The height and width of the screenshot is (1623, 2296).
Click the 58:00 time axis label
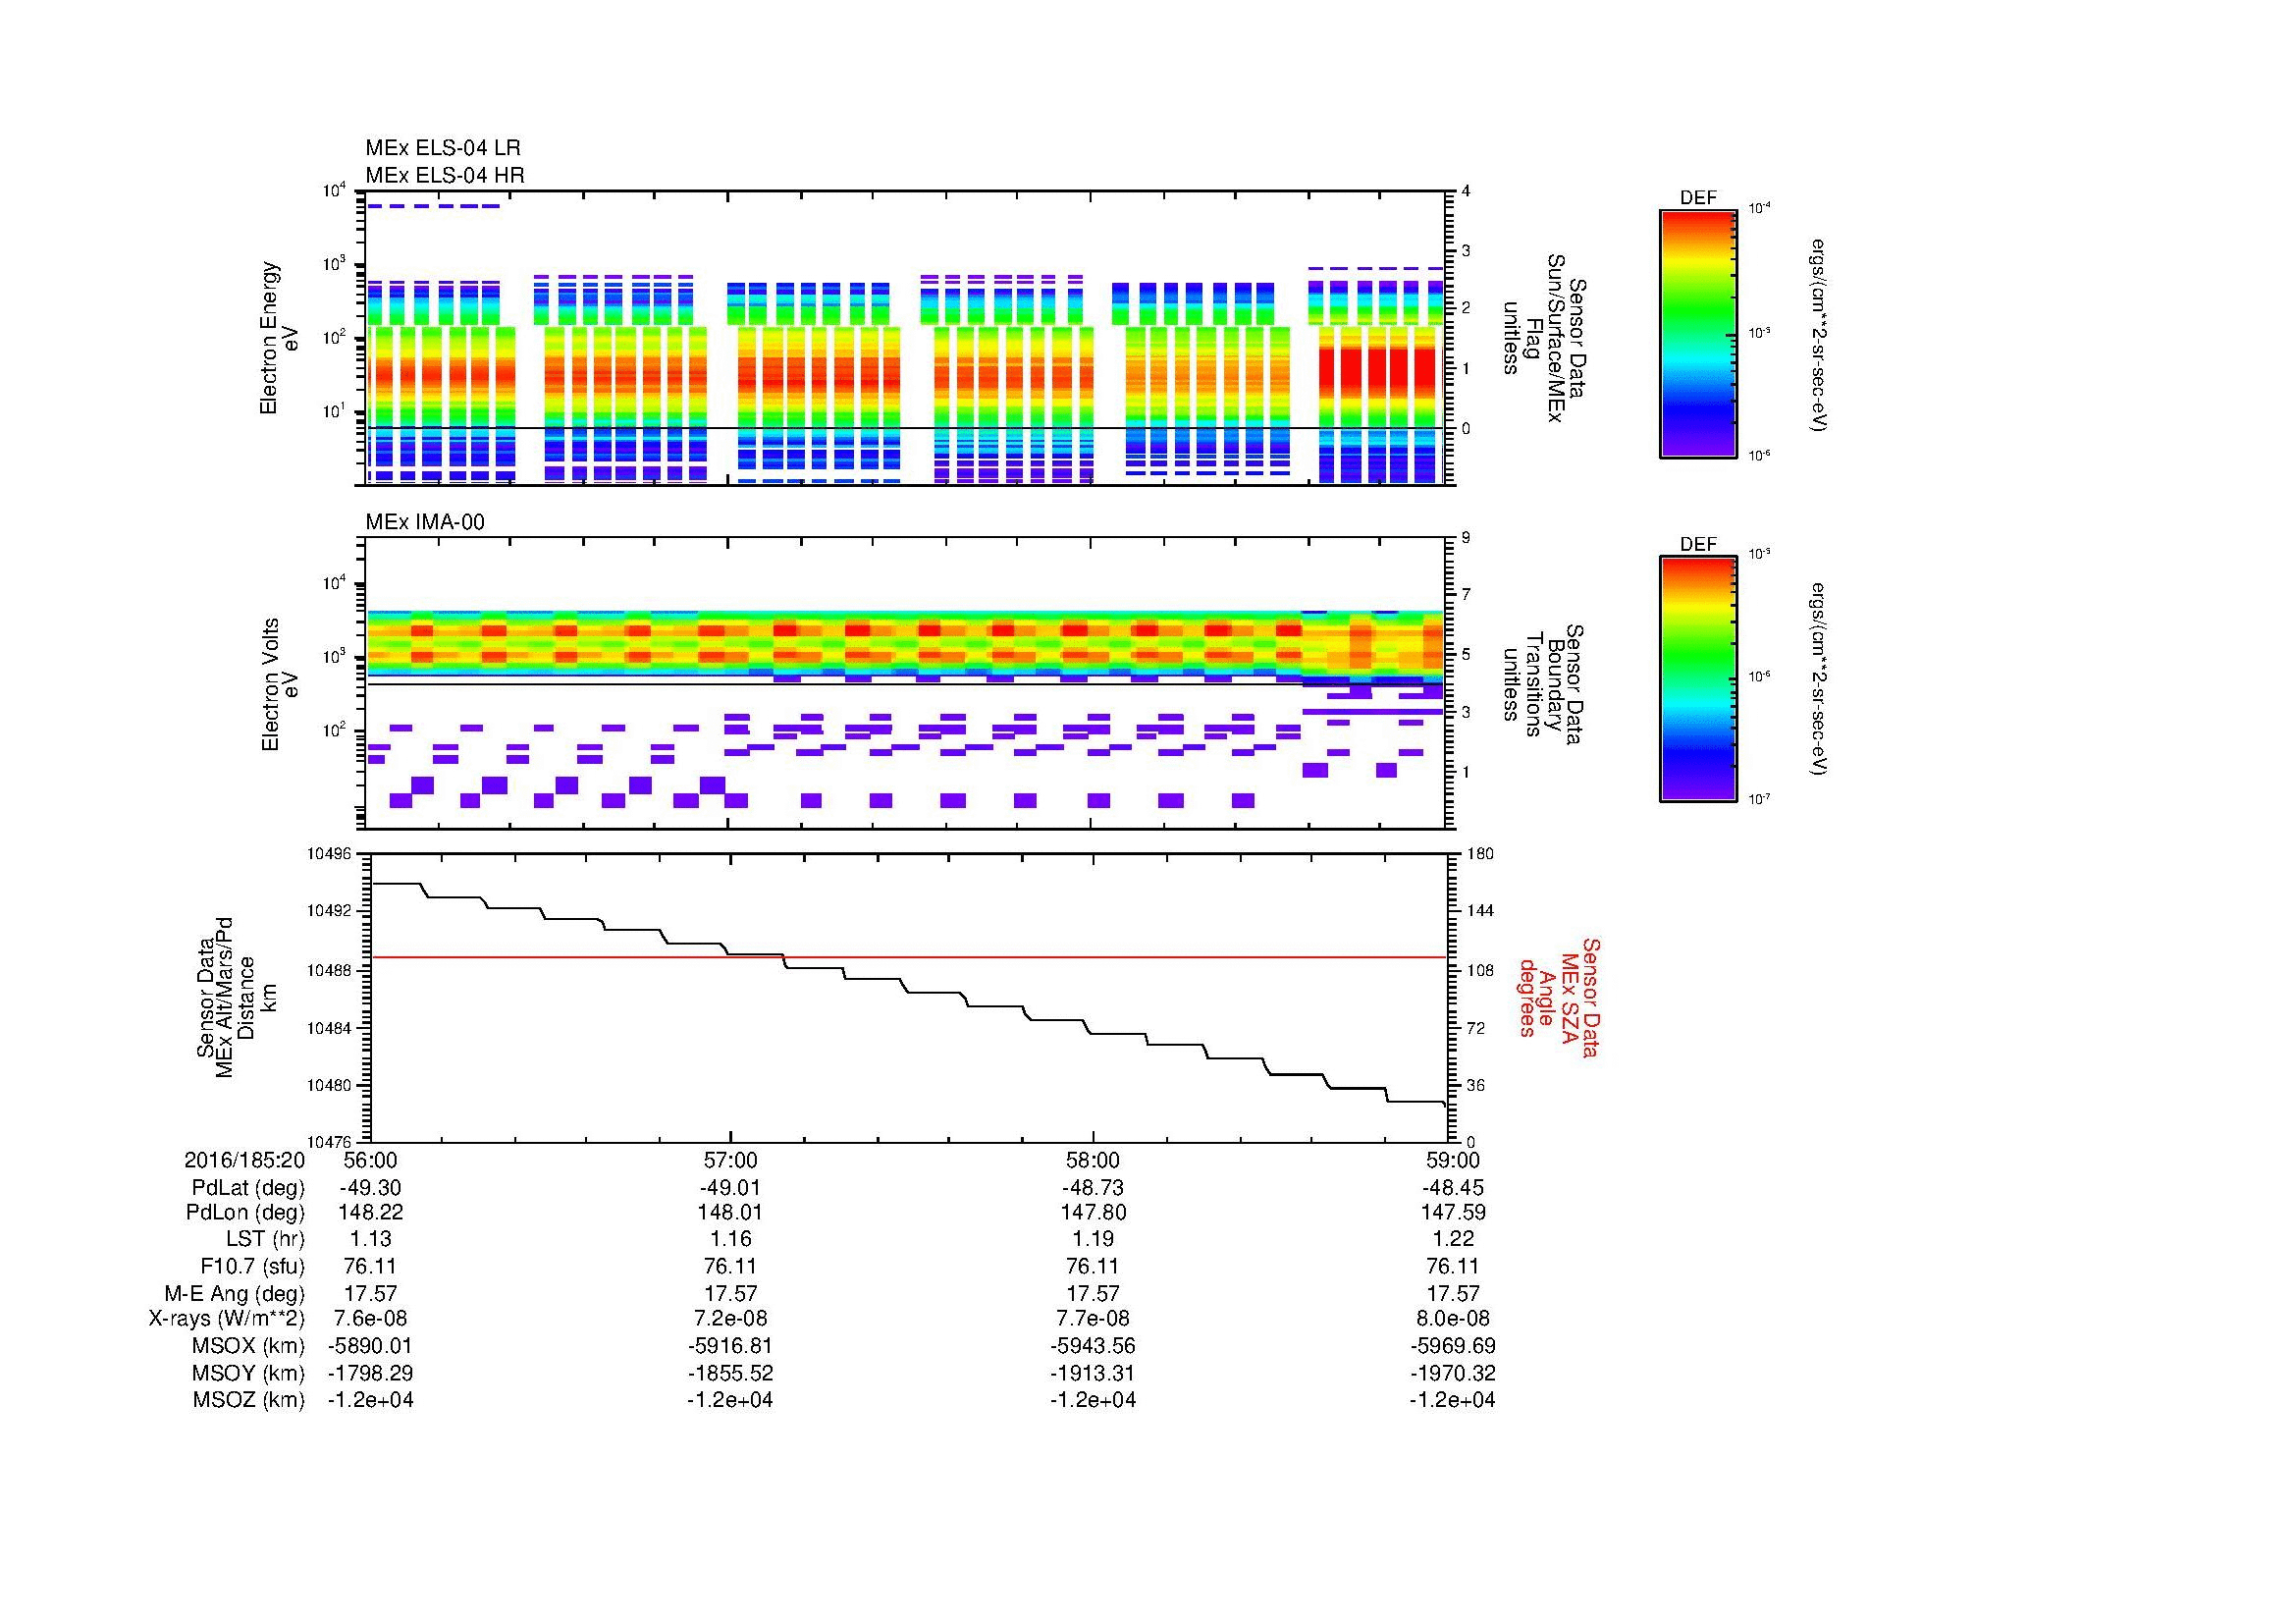tap(1093, 1160)
